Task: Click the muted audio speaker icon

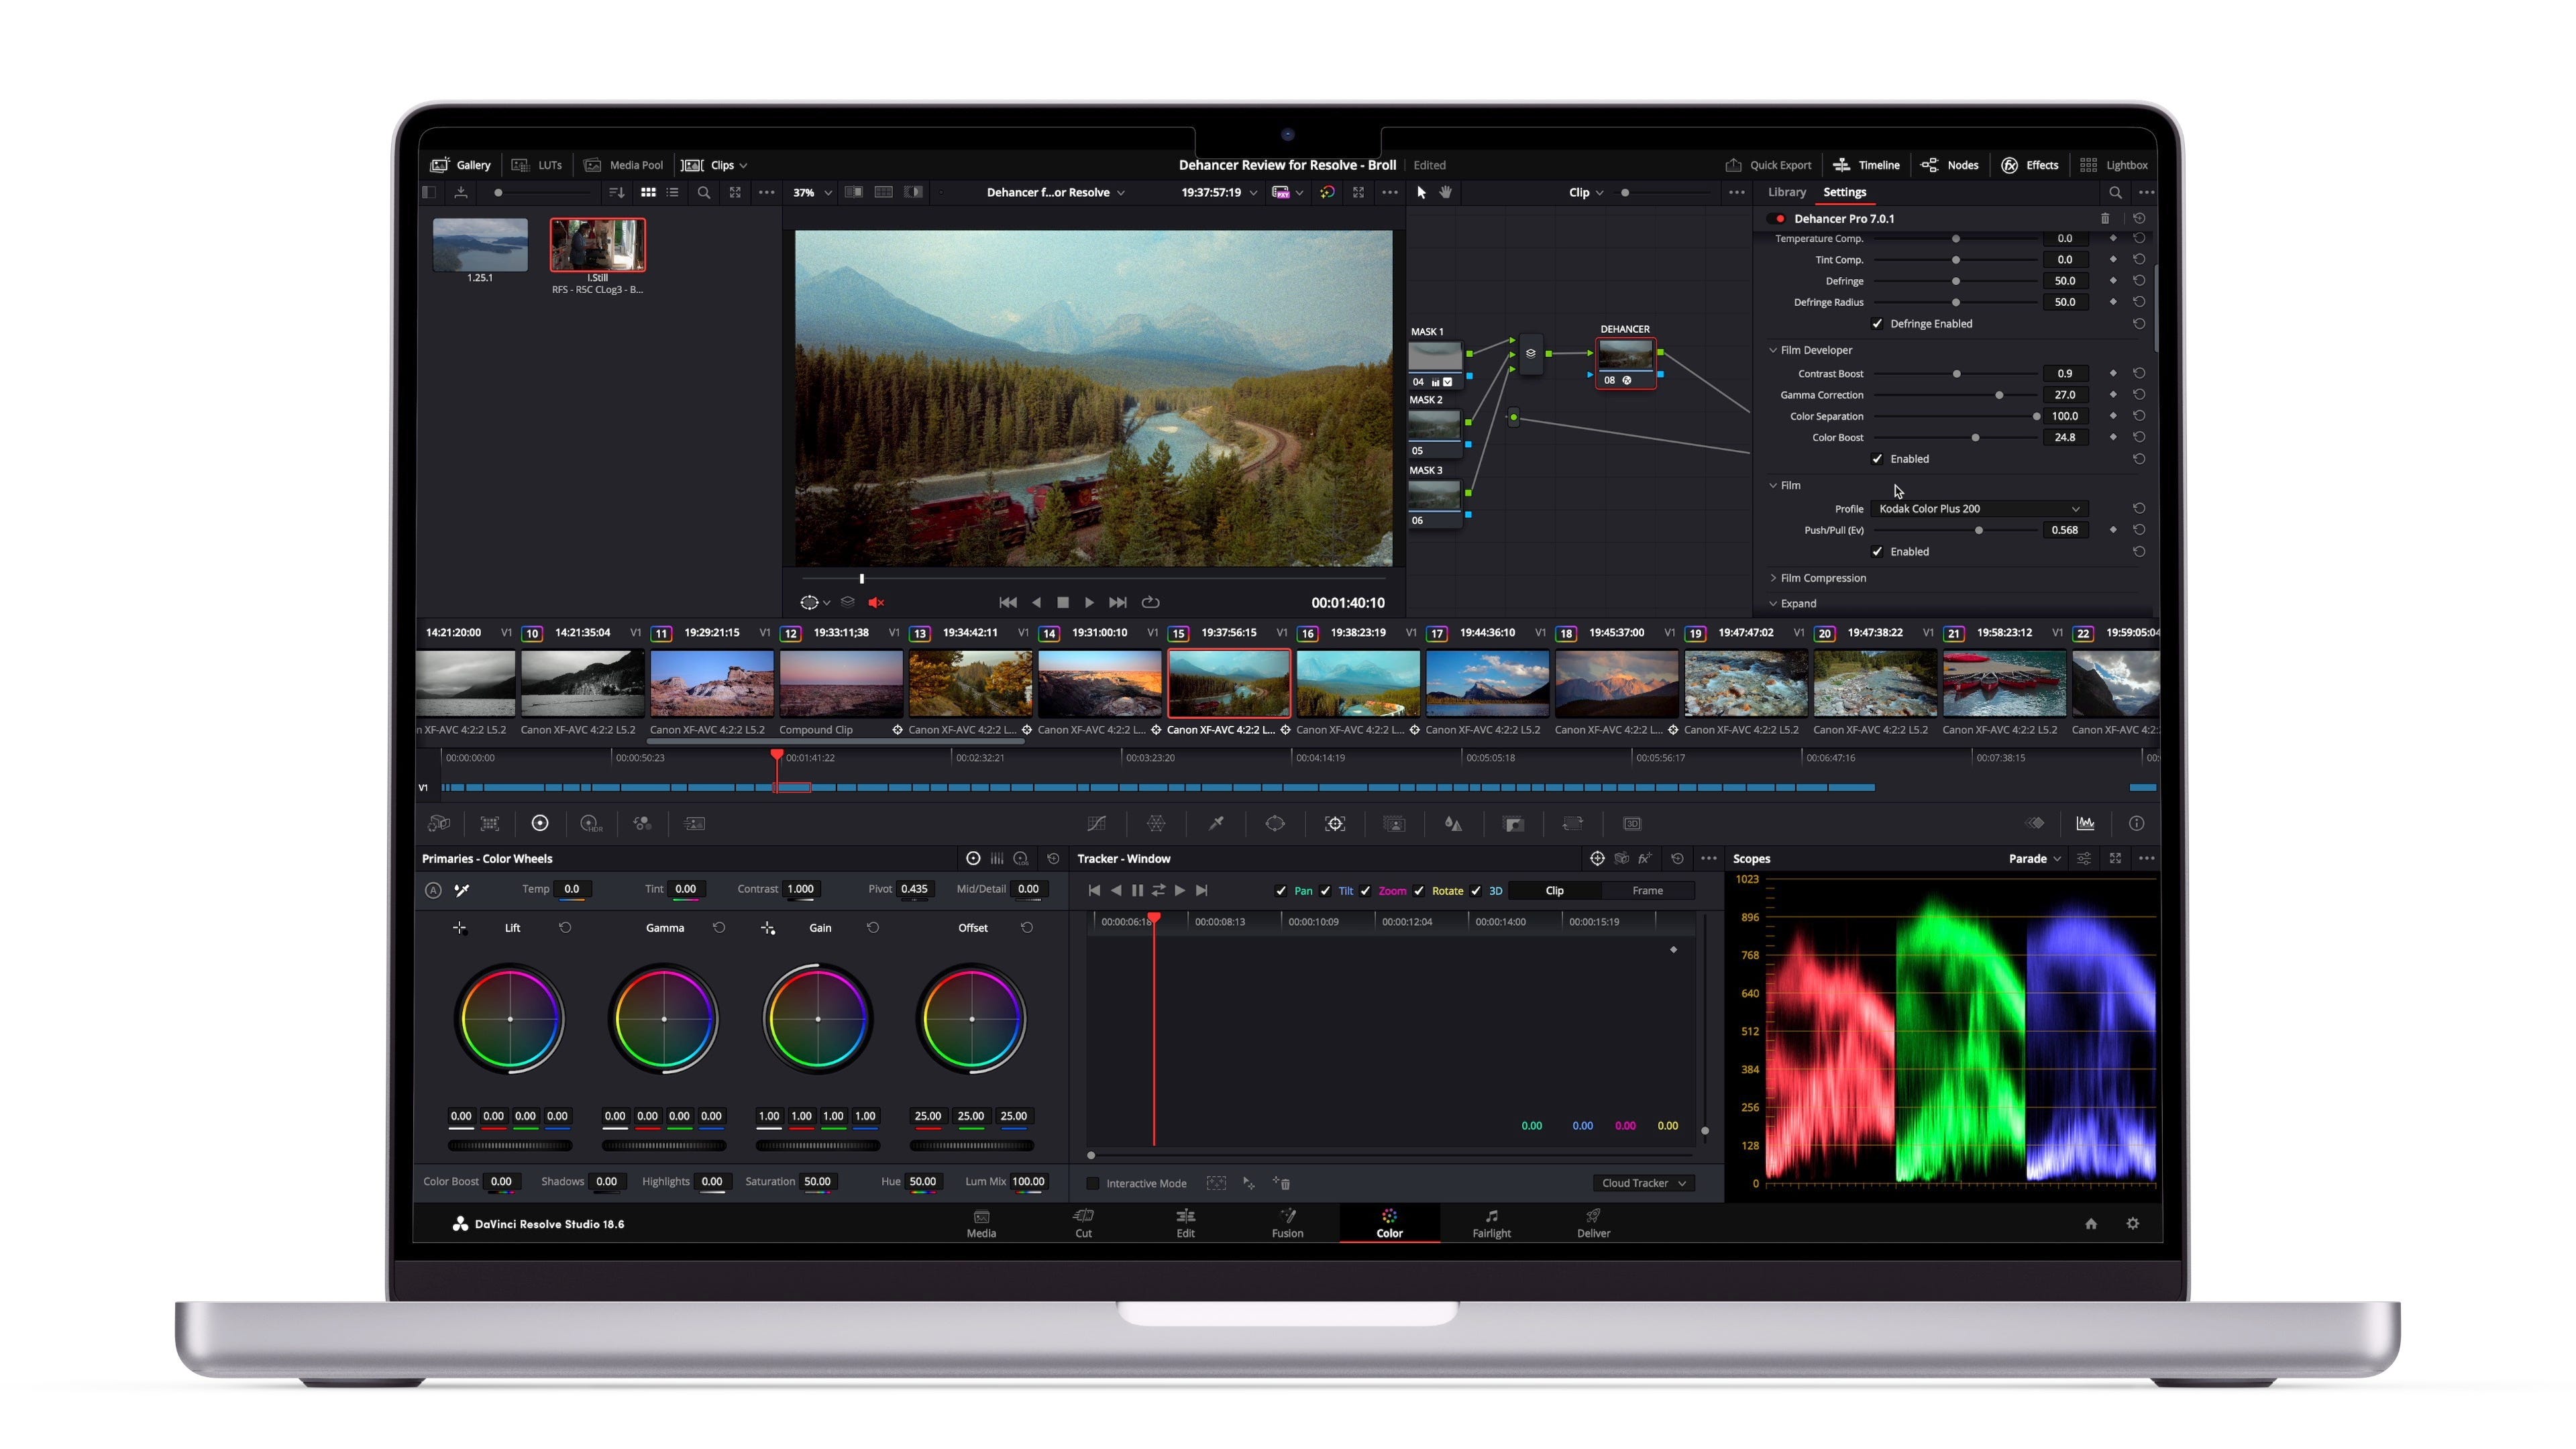Action: [x=876, y=603]
